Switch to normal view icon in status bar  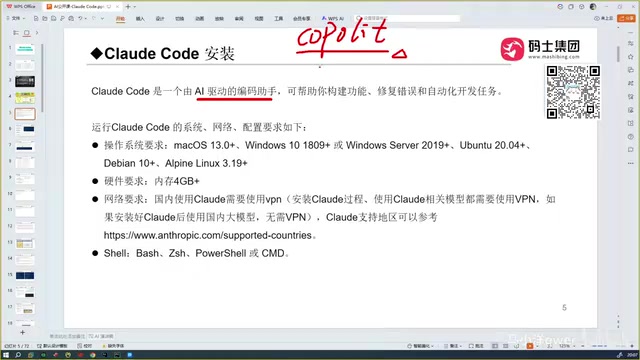[495, 346]
